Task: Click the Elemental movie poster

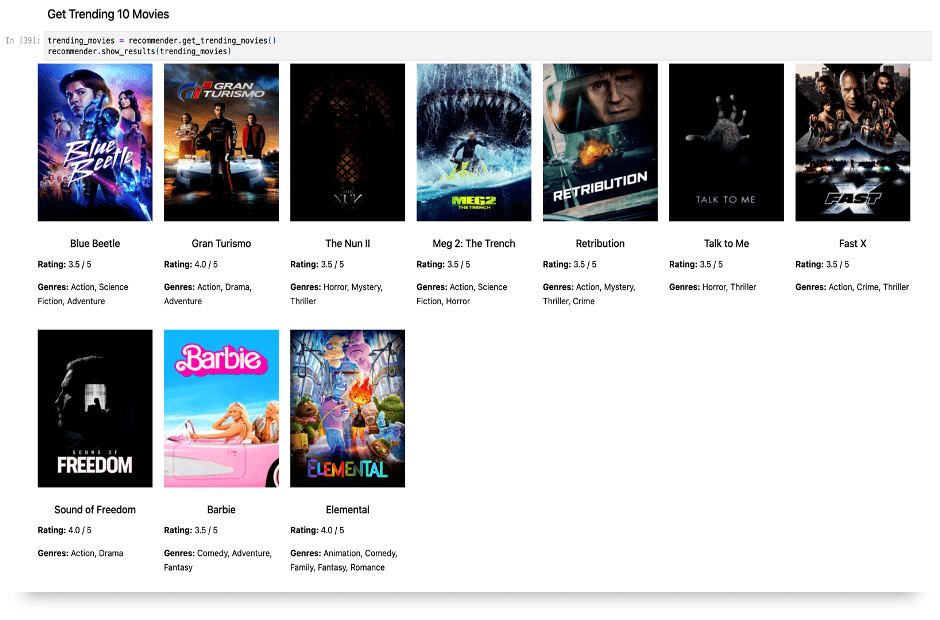Action: (x=347, y=408)
